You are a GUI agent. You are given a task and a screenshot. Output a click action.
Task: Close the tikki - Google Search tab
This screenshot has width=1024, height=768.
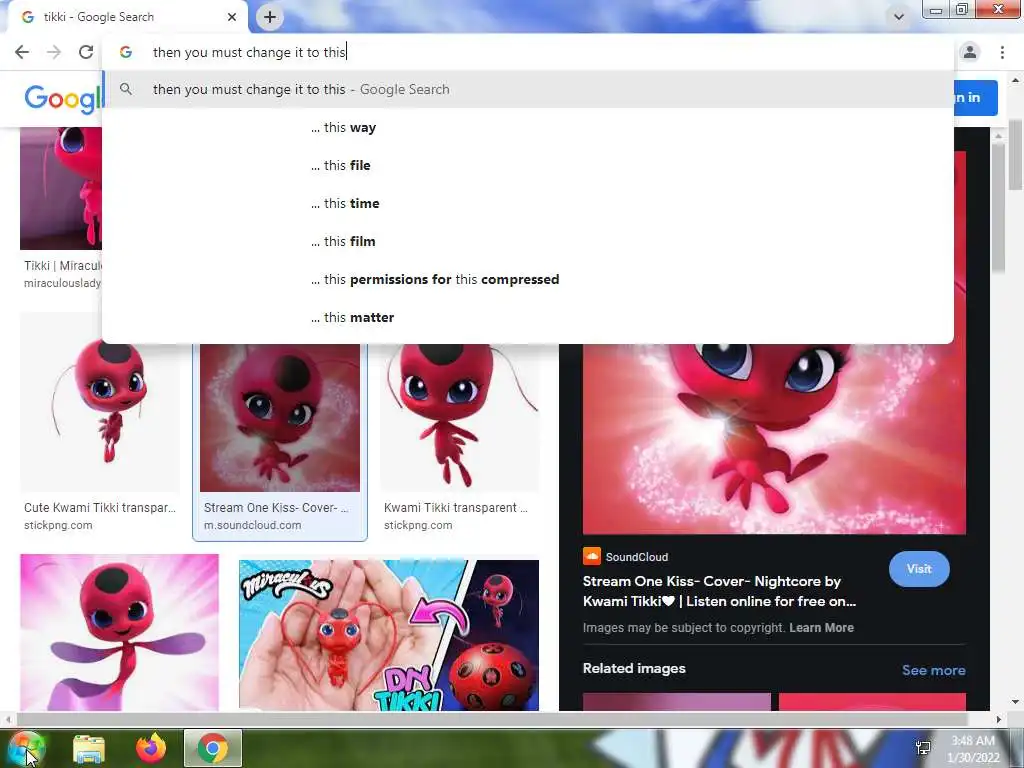(x=232, y=17)
